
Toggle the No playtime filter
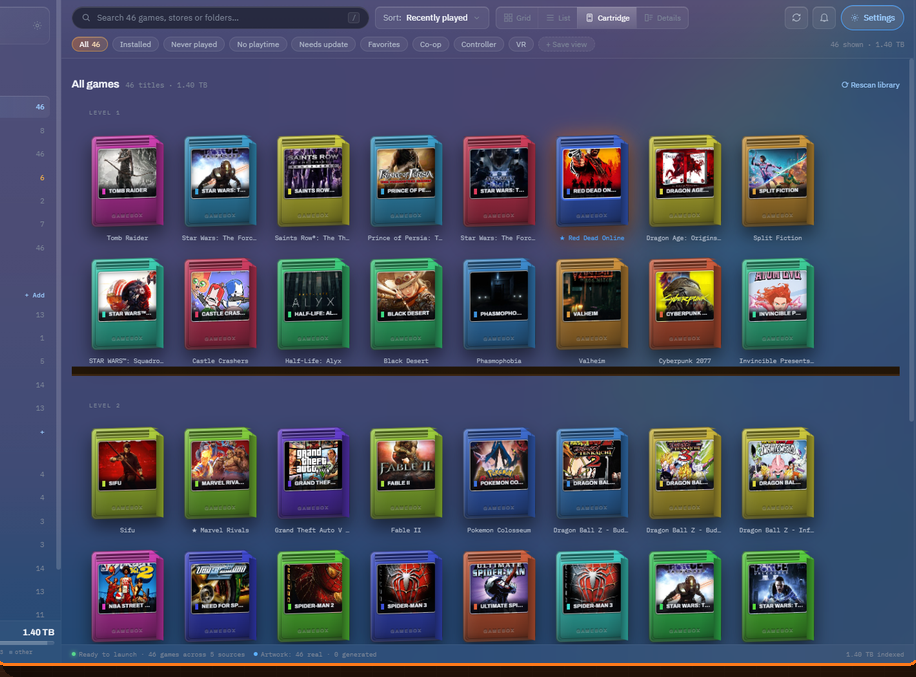[258, 44]
